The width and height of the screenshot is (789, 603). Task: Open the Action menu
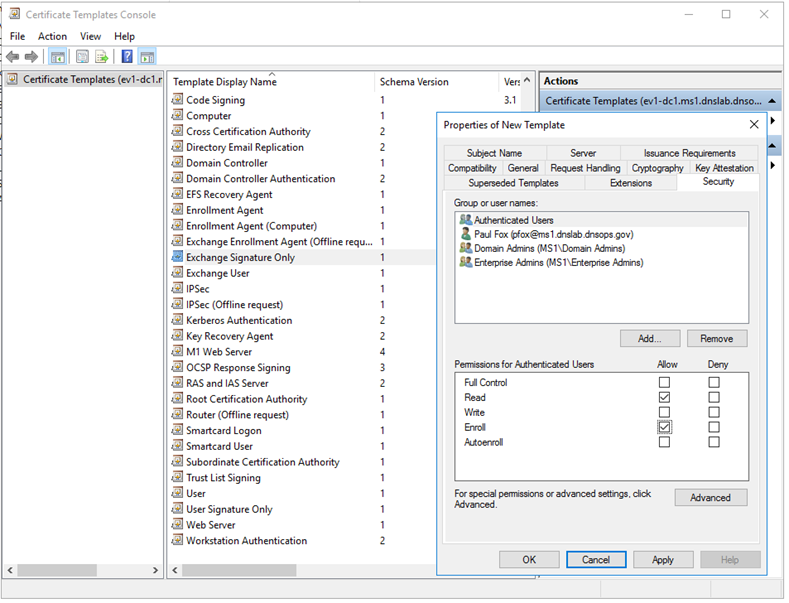click(x=52, y=36)
